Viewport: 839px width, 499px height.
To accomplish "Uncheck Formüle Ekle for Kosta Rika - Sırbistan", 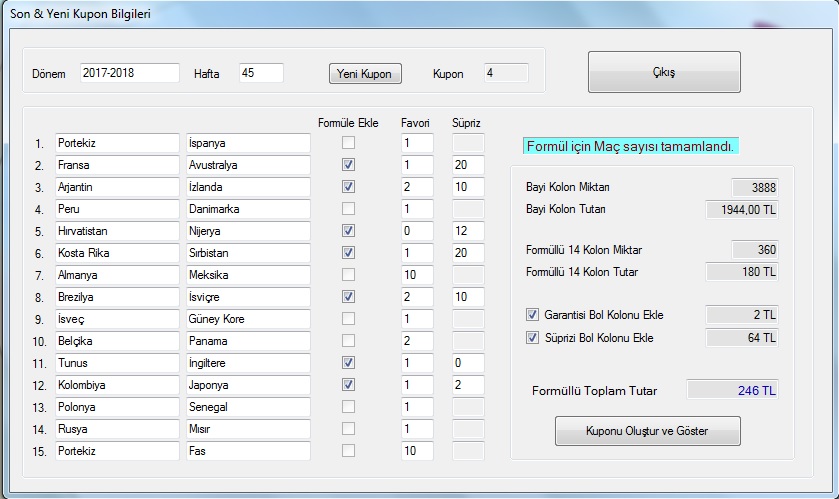I will point(348,252).
